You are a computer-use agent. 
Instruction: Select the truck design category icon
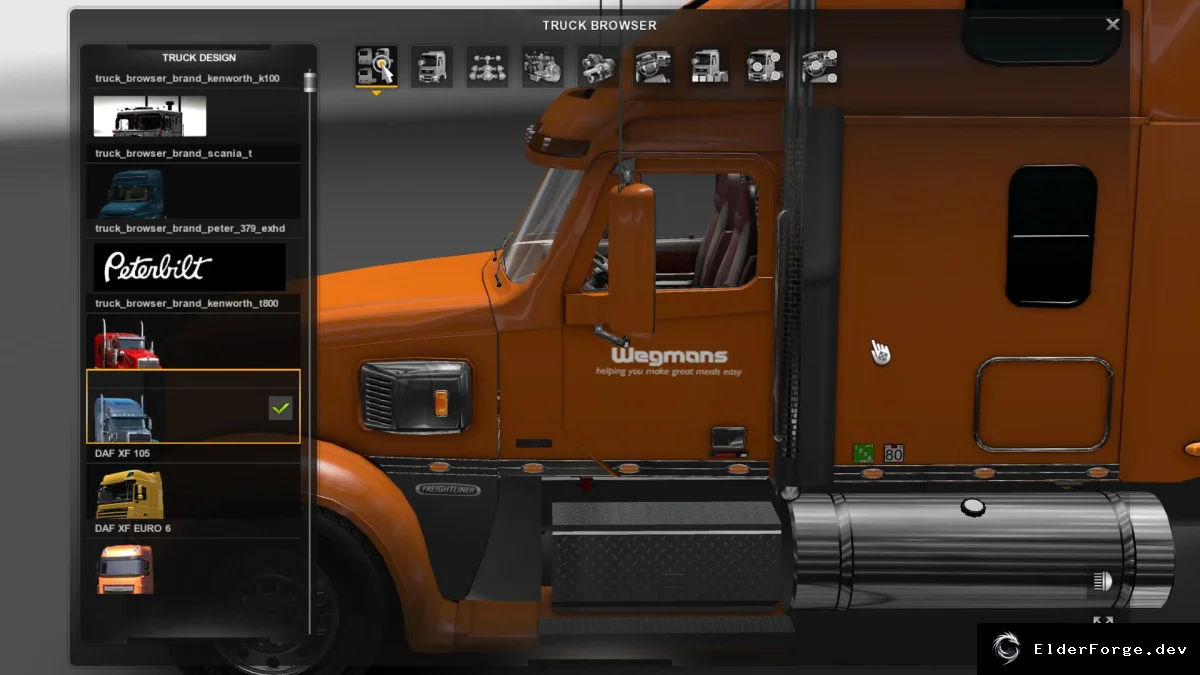376,66
